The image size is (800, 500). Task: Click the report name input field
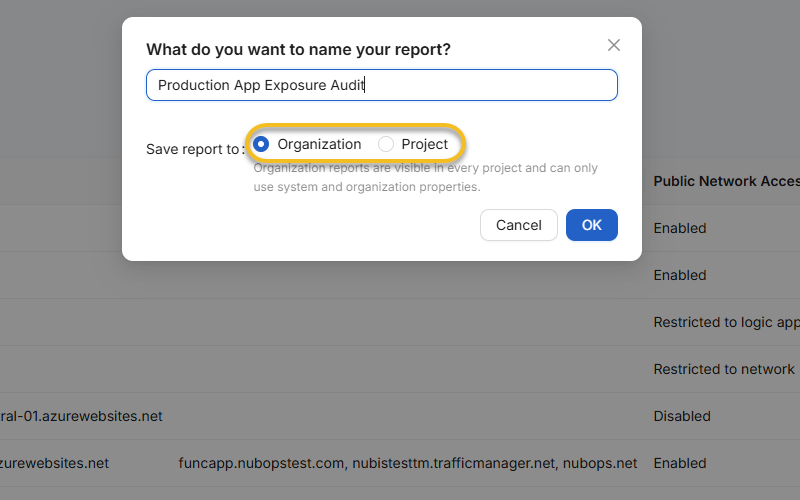tap(382, 85)
